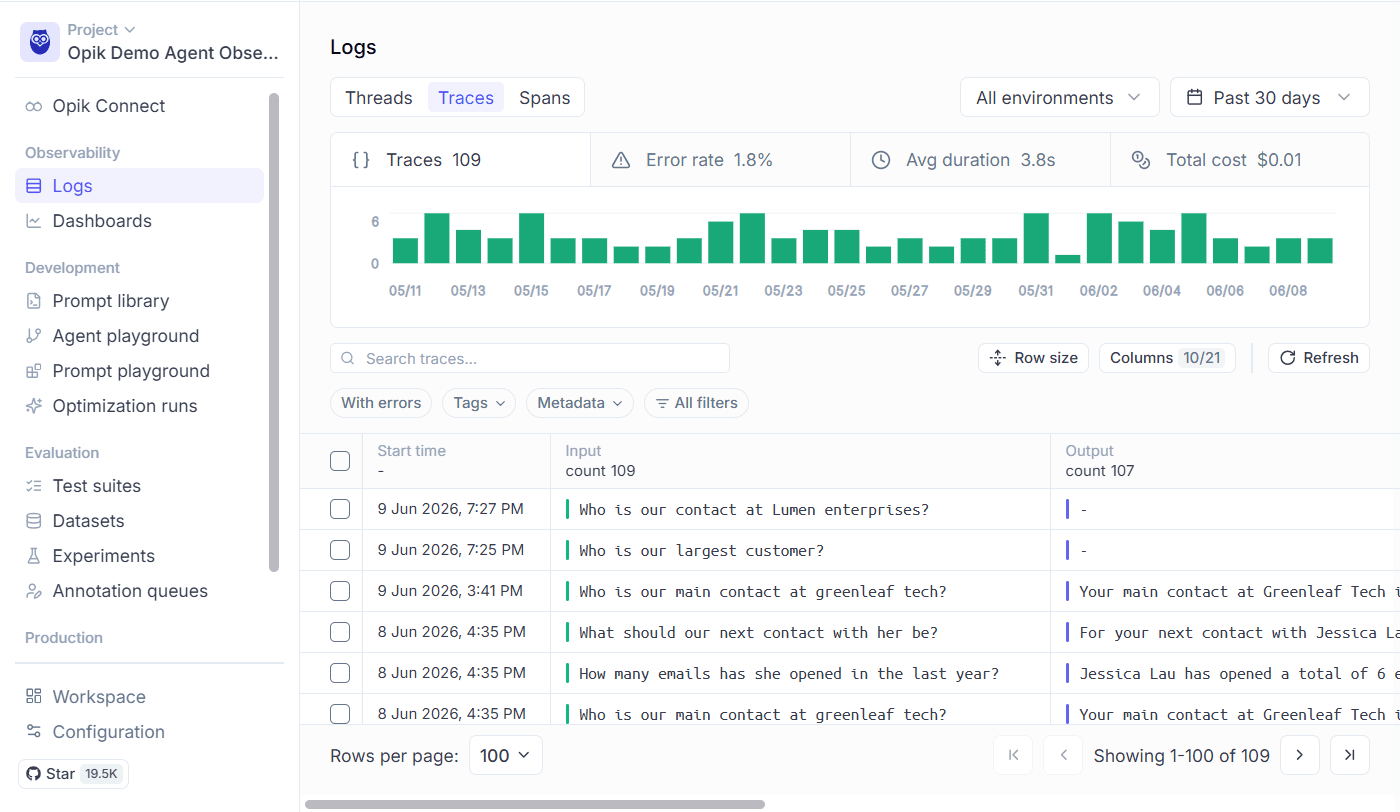Viewport: 1400px width, 812px height.
Task: Open the All environments dropdown
Action: point(1060,98)
